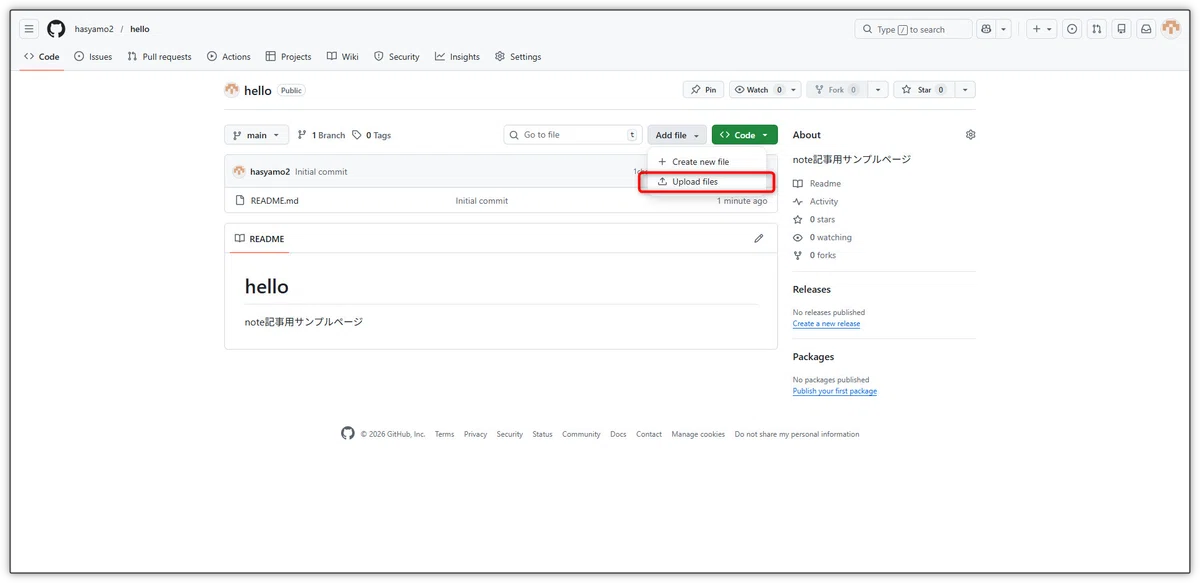1200x583 pixels.
Task: View the 0 Tags link
Action: (372, 135)
